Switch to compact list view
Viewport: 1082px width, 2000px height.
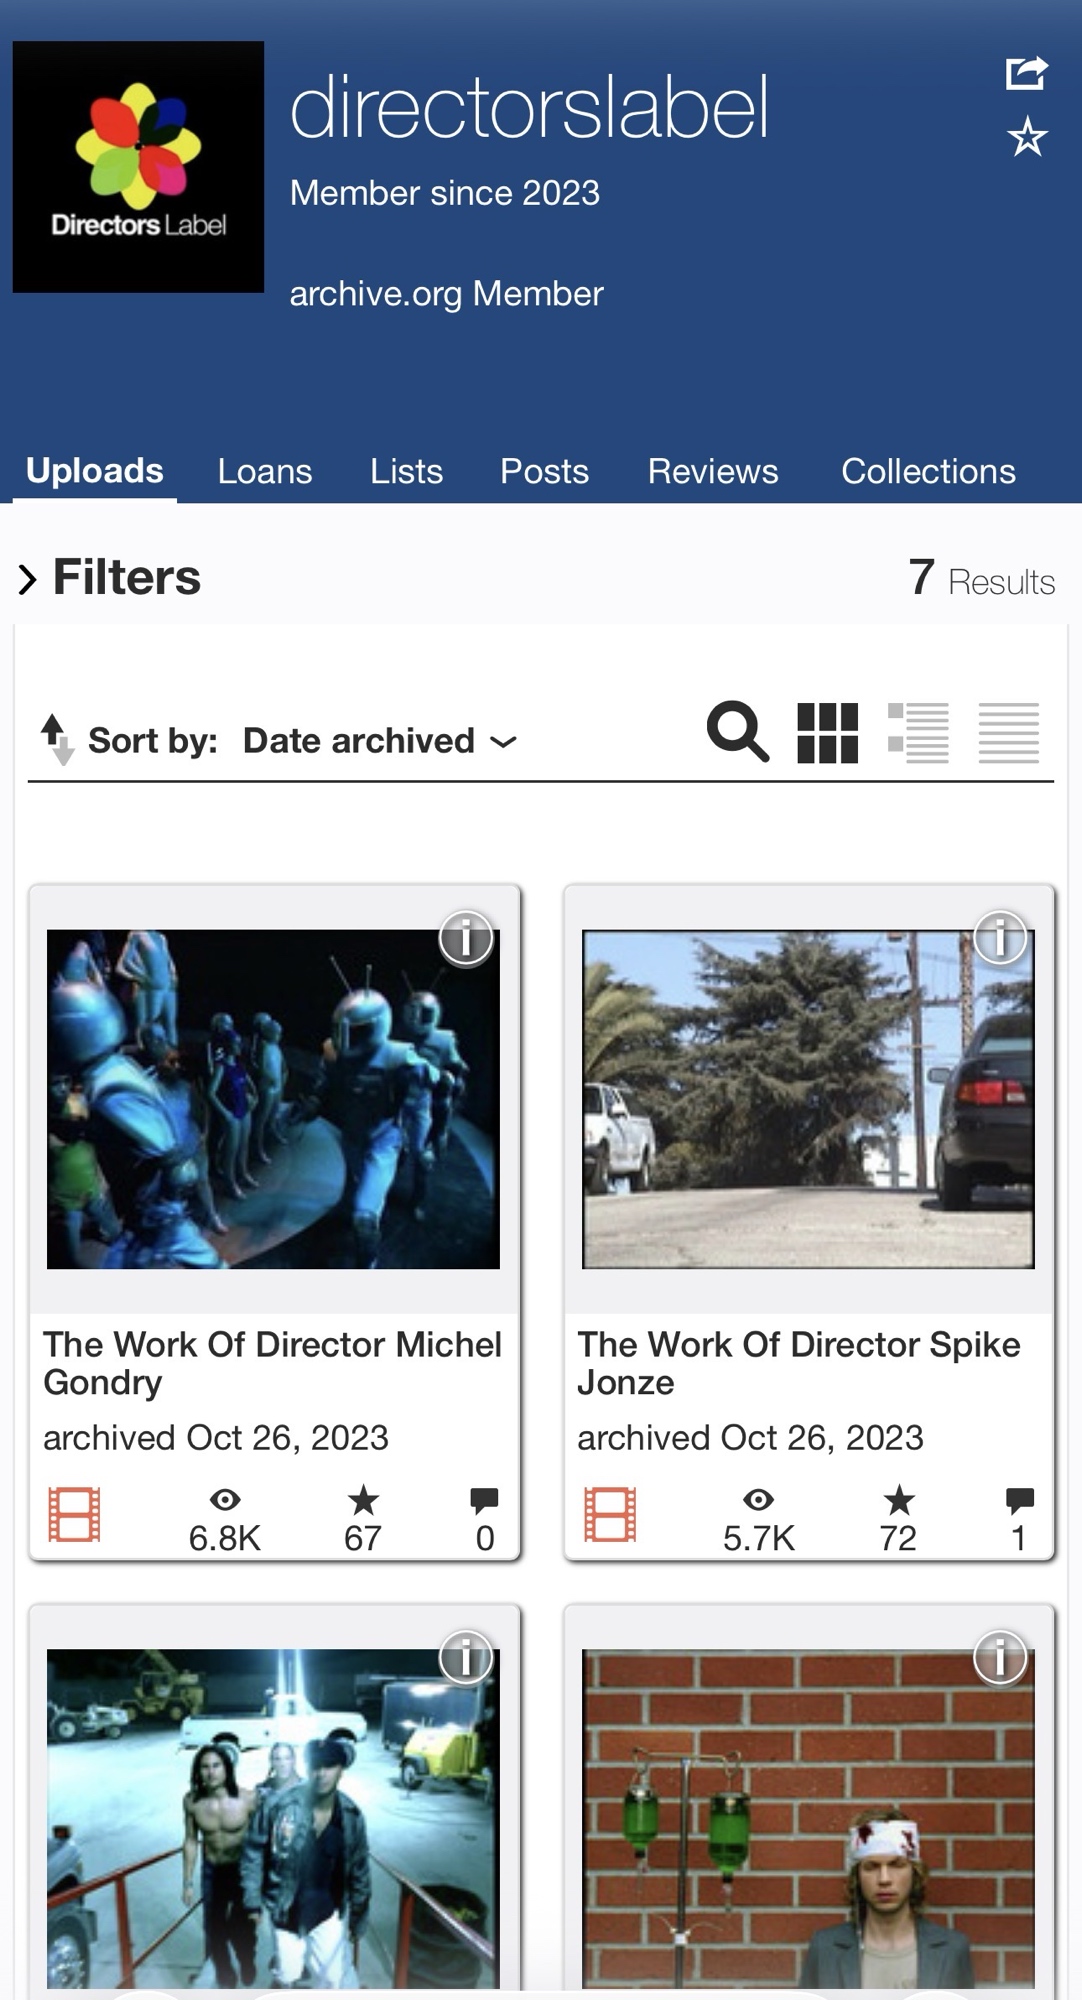coord(1008,733)
